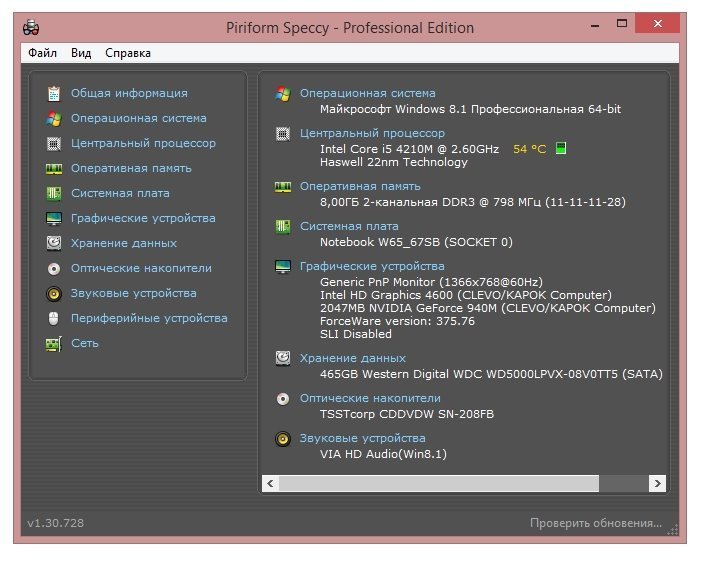Open the Файл menu
This screenshot has width=704, height=563.
(x=42, y=53)
